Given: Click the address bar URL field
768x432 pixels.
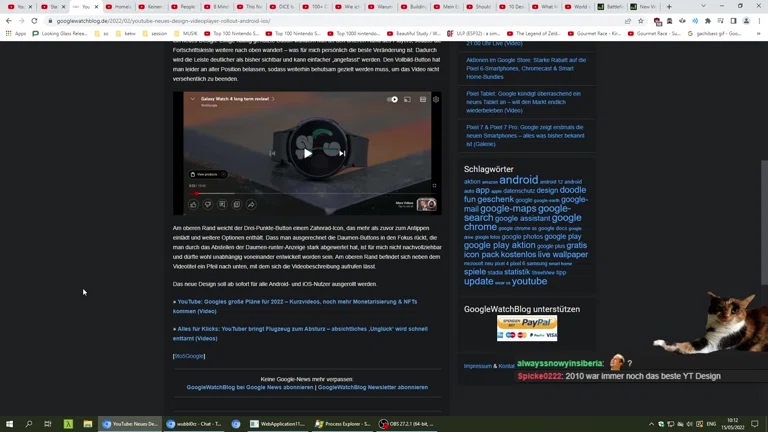Looking at the screenshot, I should coord(333,21).
